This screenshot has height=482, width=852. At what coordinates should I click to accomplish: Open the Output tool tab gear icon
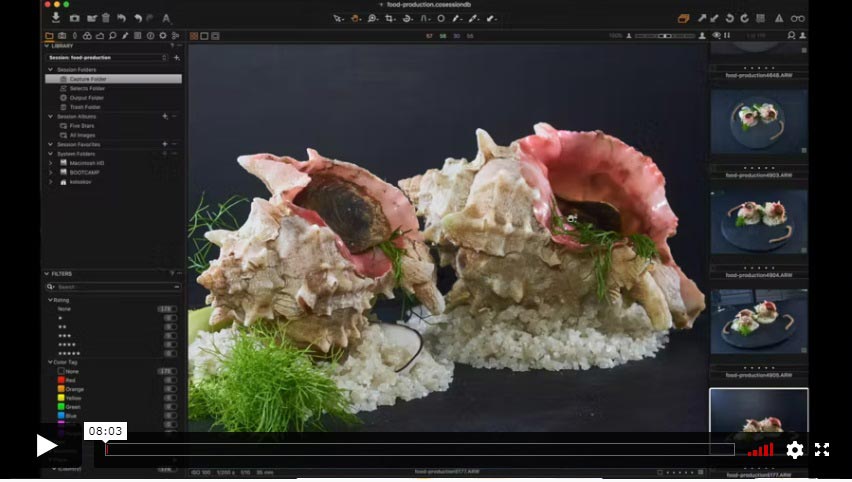(x=163, y=36)
